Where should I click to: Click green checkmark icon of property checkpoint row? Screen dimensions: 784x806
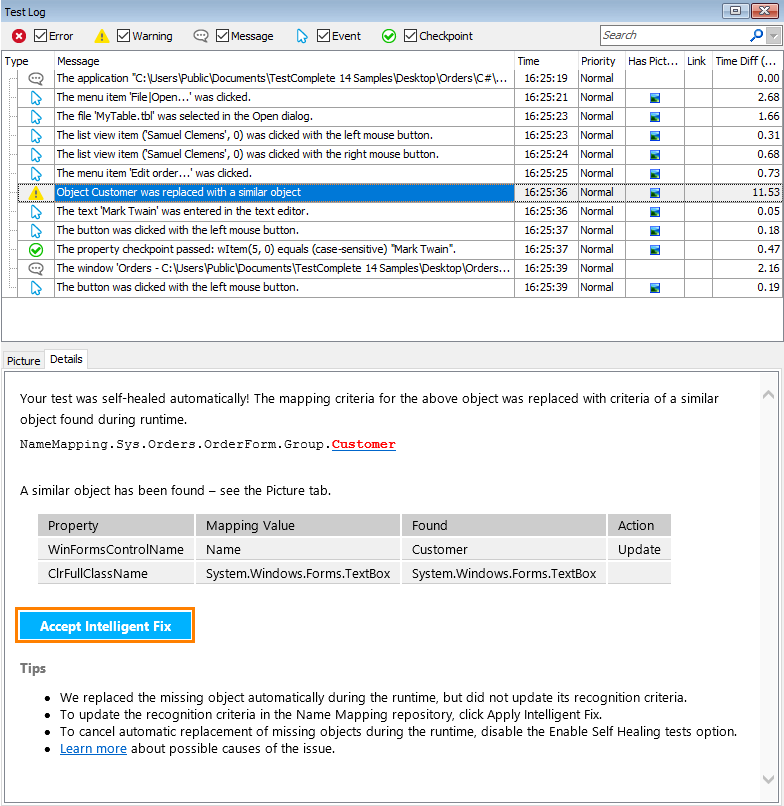[36, 250]
